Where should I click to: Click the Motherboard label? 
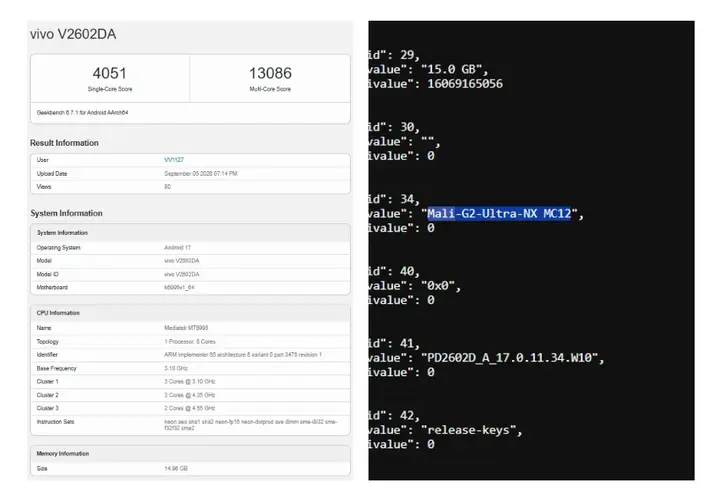52,287
